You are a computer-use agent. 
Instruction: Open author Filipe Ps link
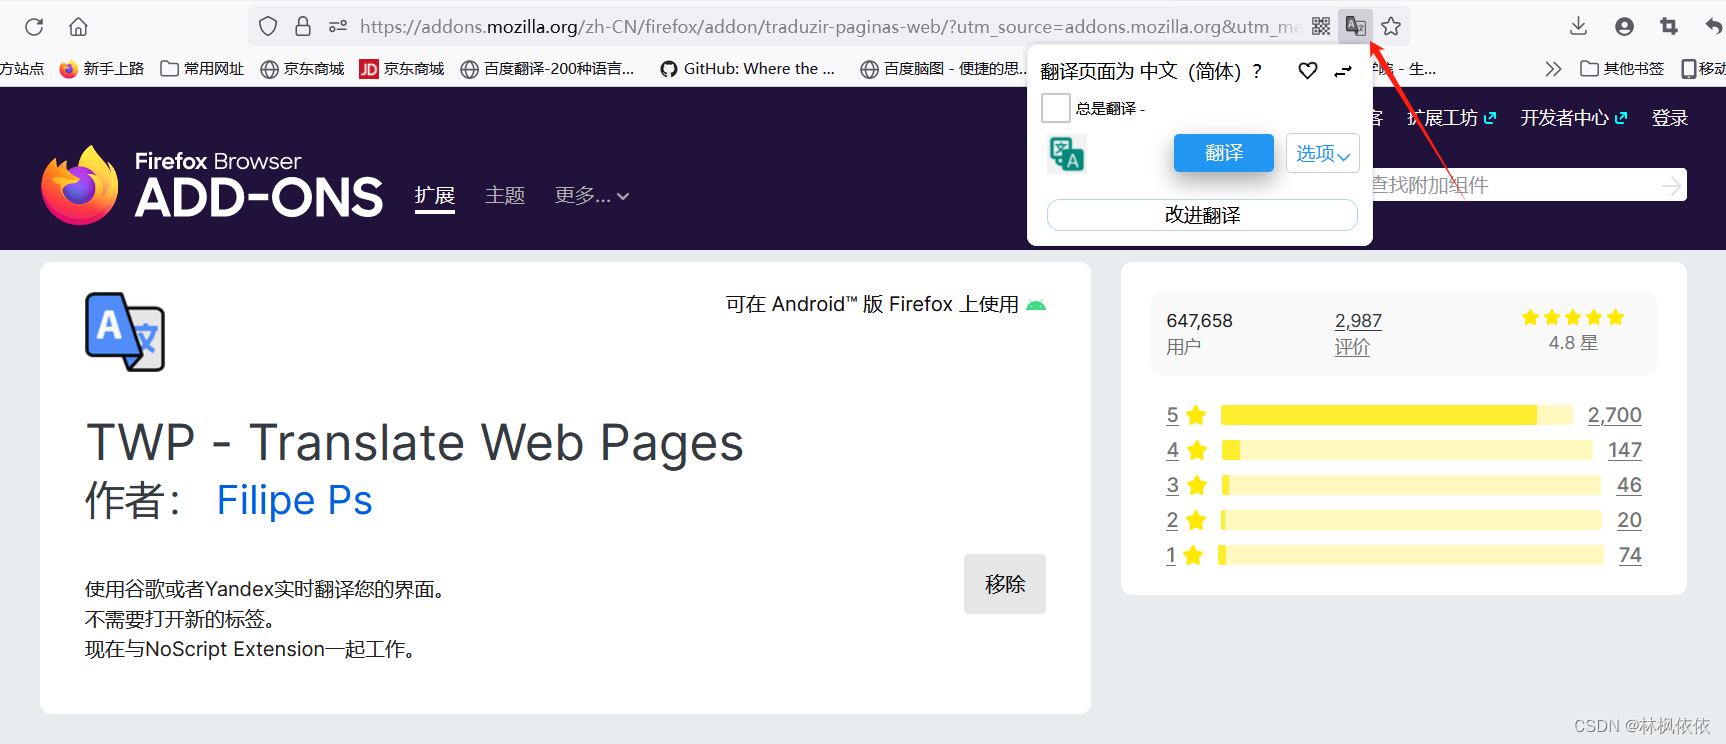point(295,500)
